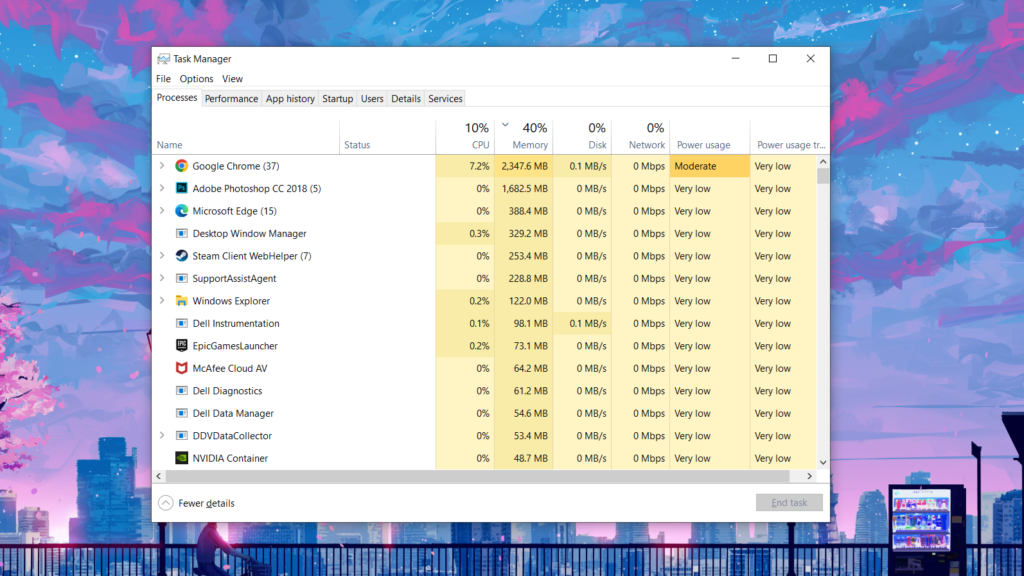Expand the Windows Explorer process row
The image size is (1024, 576).
pos(162,301)
